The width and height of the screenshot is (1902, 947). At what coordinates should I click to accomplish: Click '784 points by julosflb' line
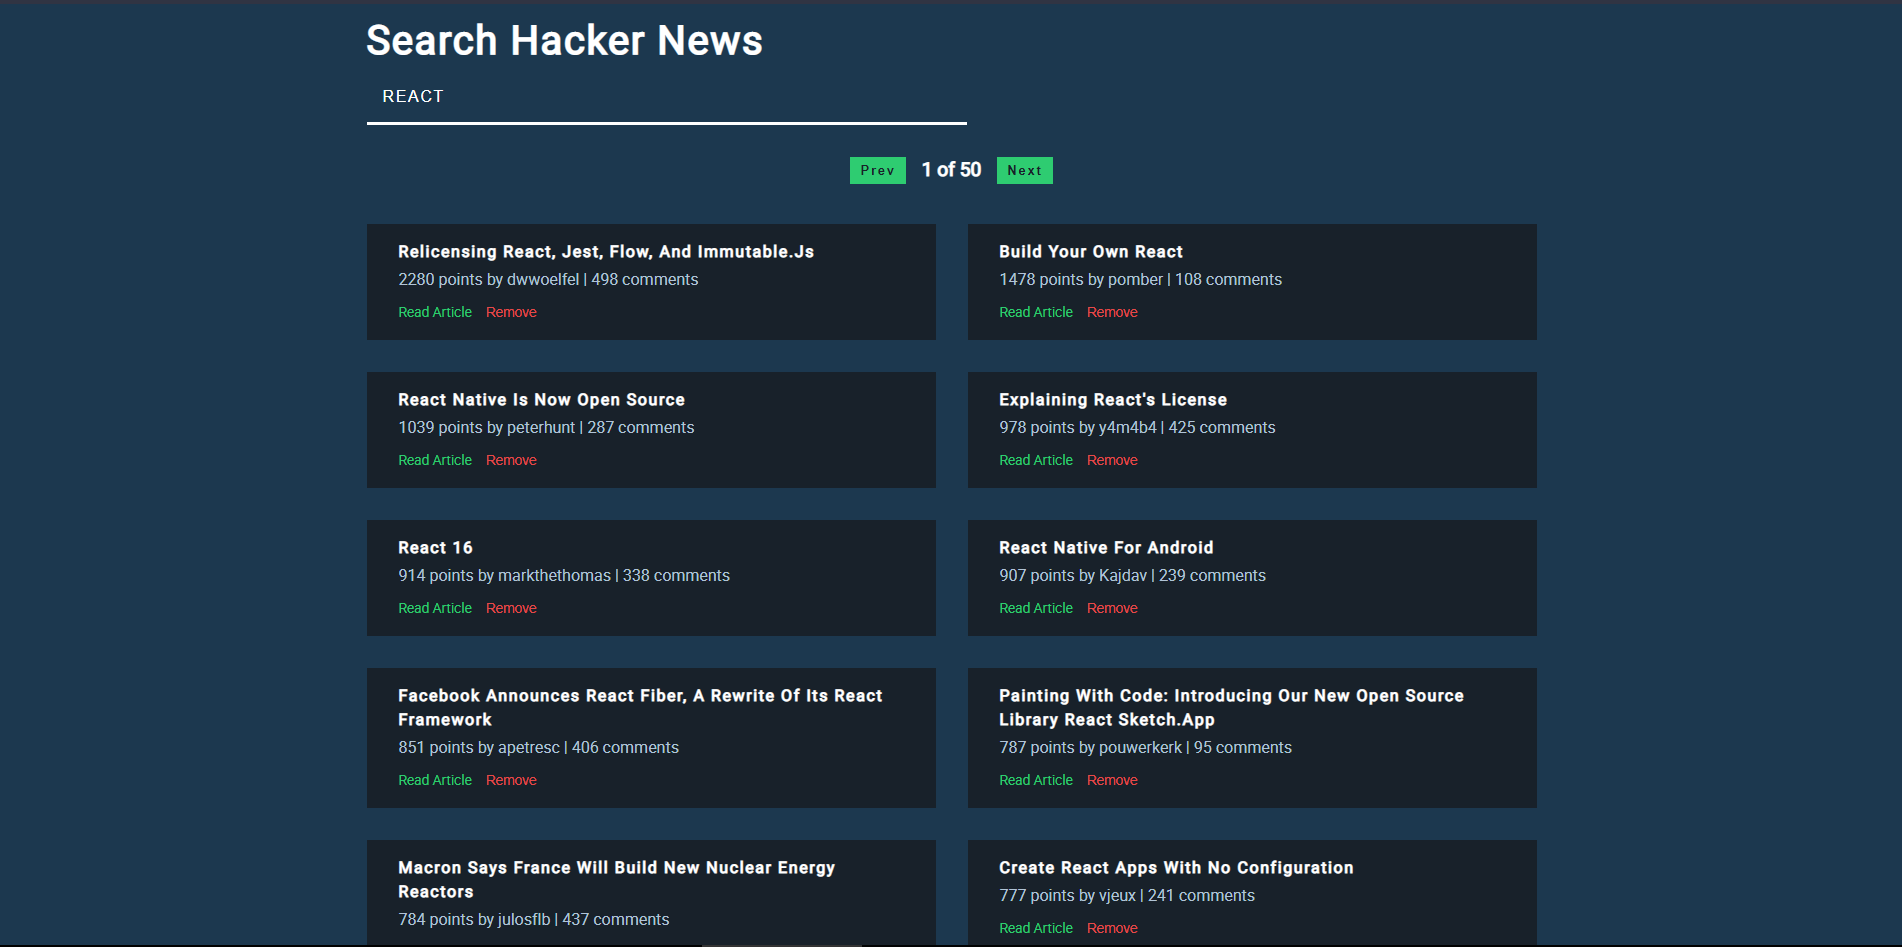point(534,920)
